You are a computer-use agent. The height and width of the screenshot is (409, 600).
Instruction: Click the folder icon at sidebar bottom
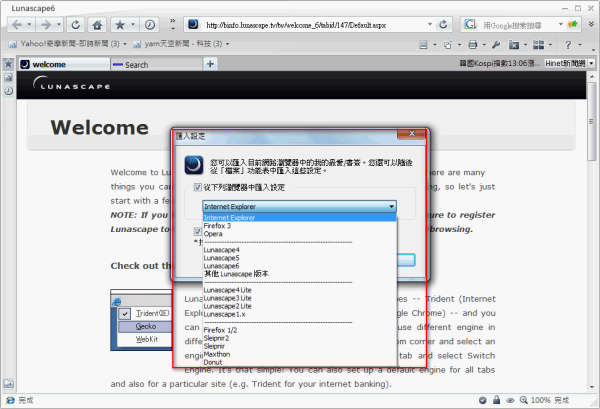tap(8, 383)
